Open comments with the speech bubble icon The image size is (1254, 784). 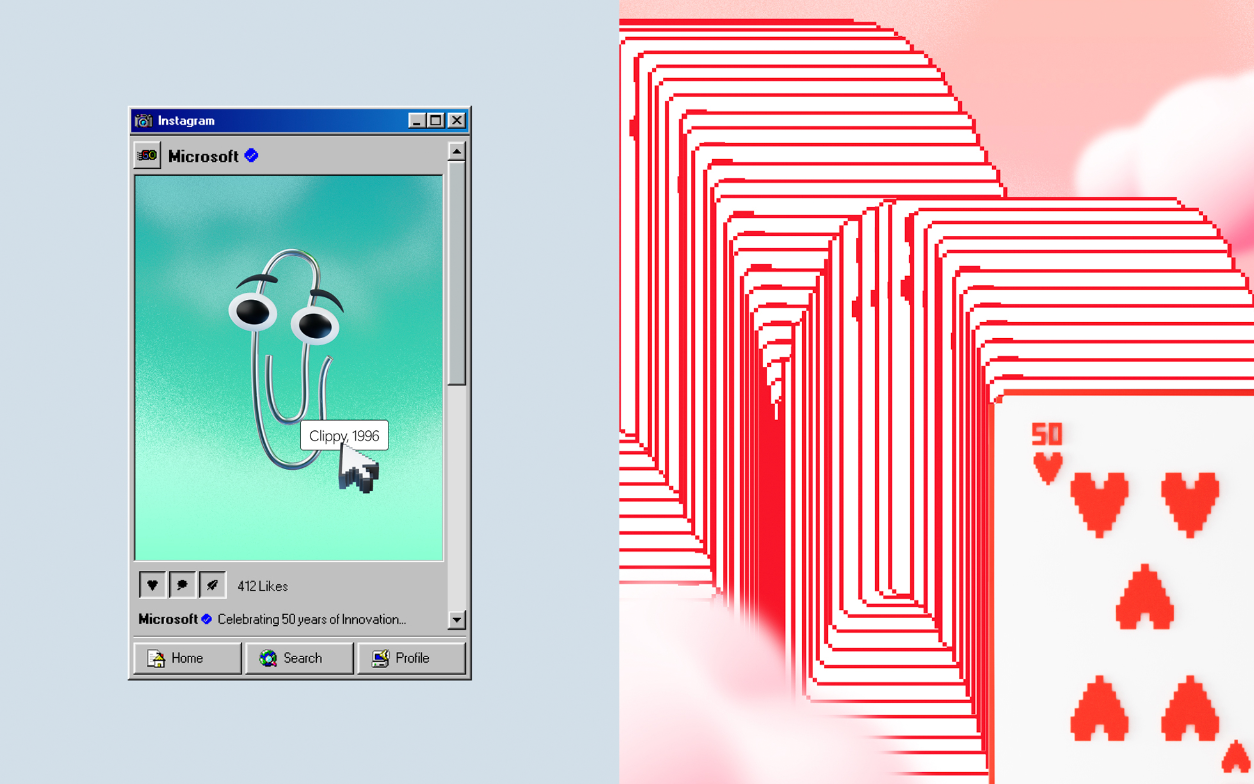182,585
